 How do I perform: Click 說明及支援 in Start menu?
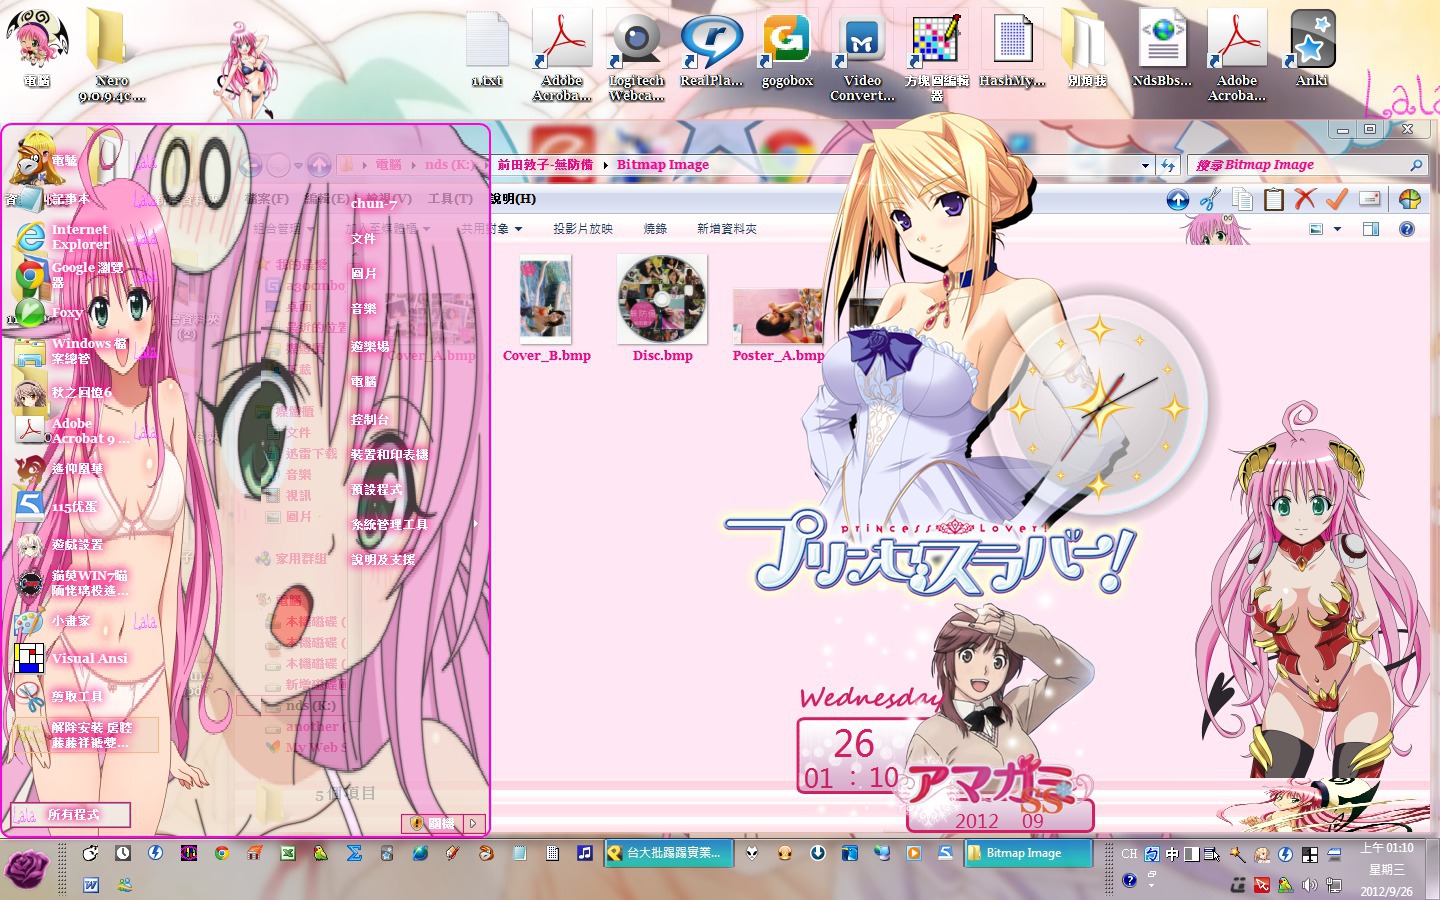point(383,559)
